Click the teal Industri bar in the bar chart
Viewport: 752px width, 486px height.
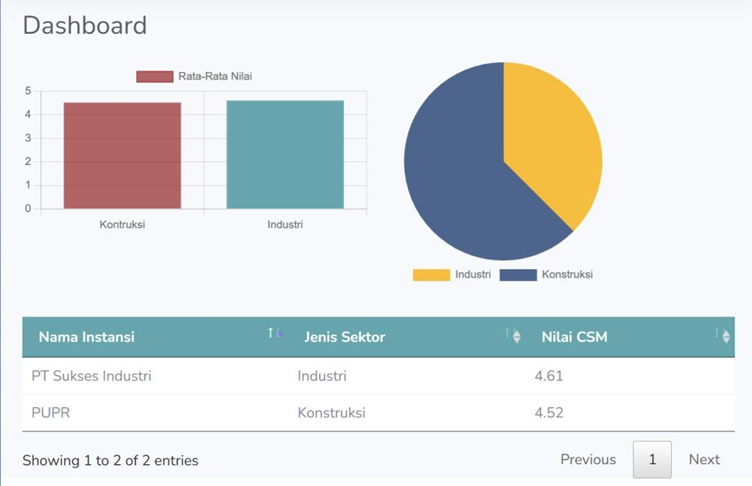[x=285, y=155]
